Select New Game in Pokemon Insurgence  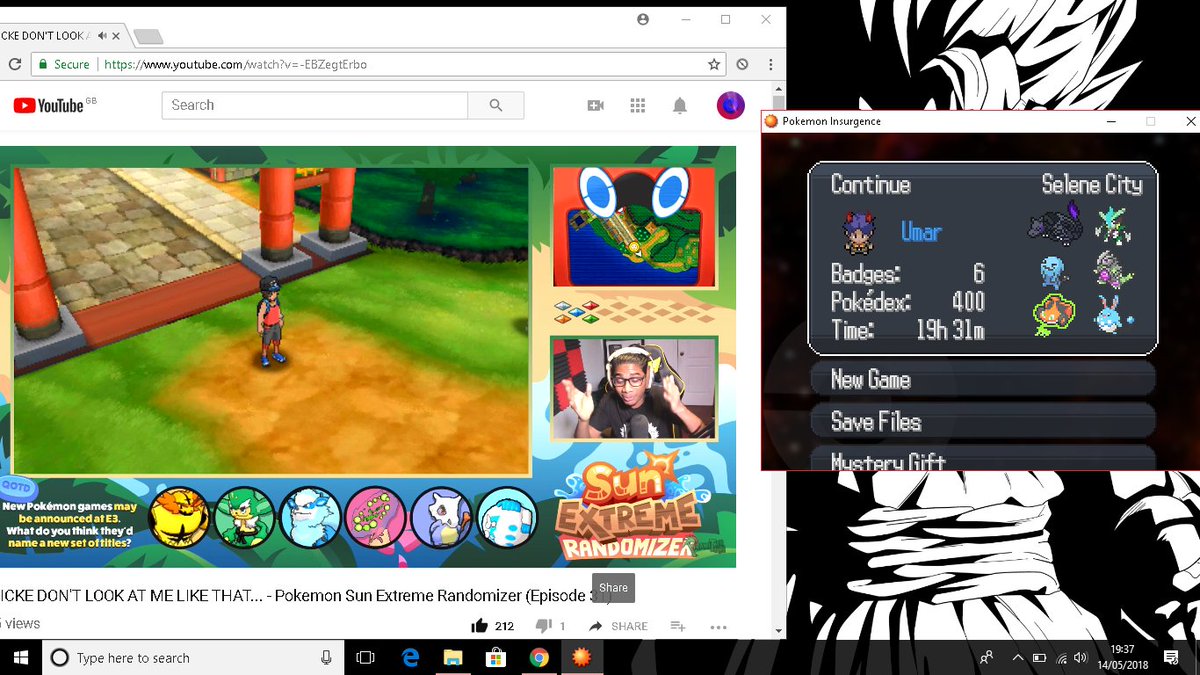[983, 379]
